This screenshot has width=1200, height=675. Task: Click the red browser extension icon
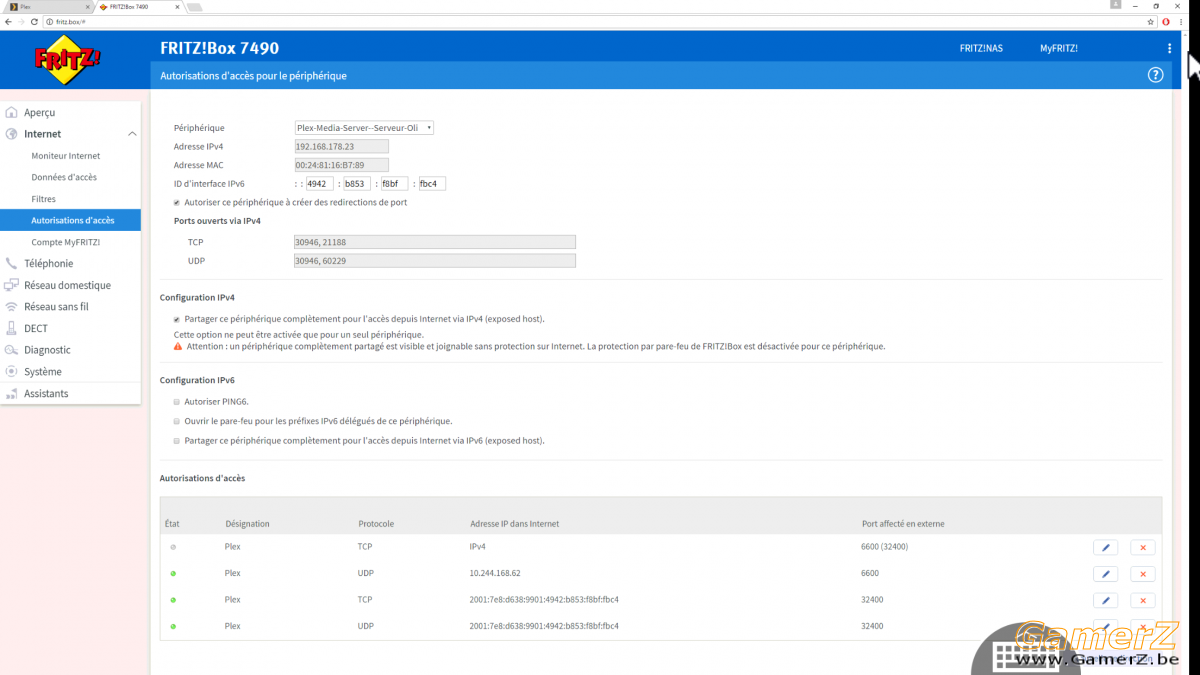pos(1165,21)
